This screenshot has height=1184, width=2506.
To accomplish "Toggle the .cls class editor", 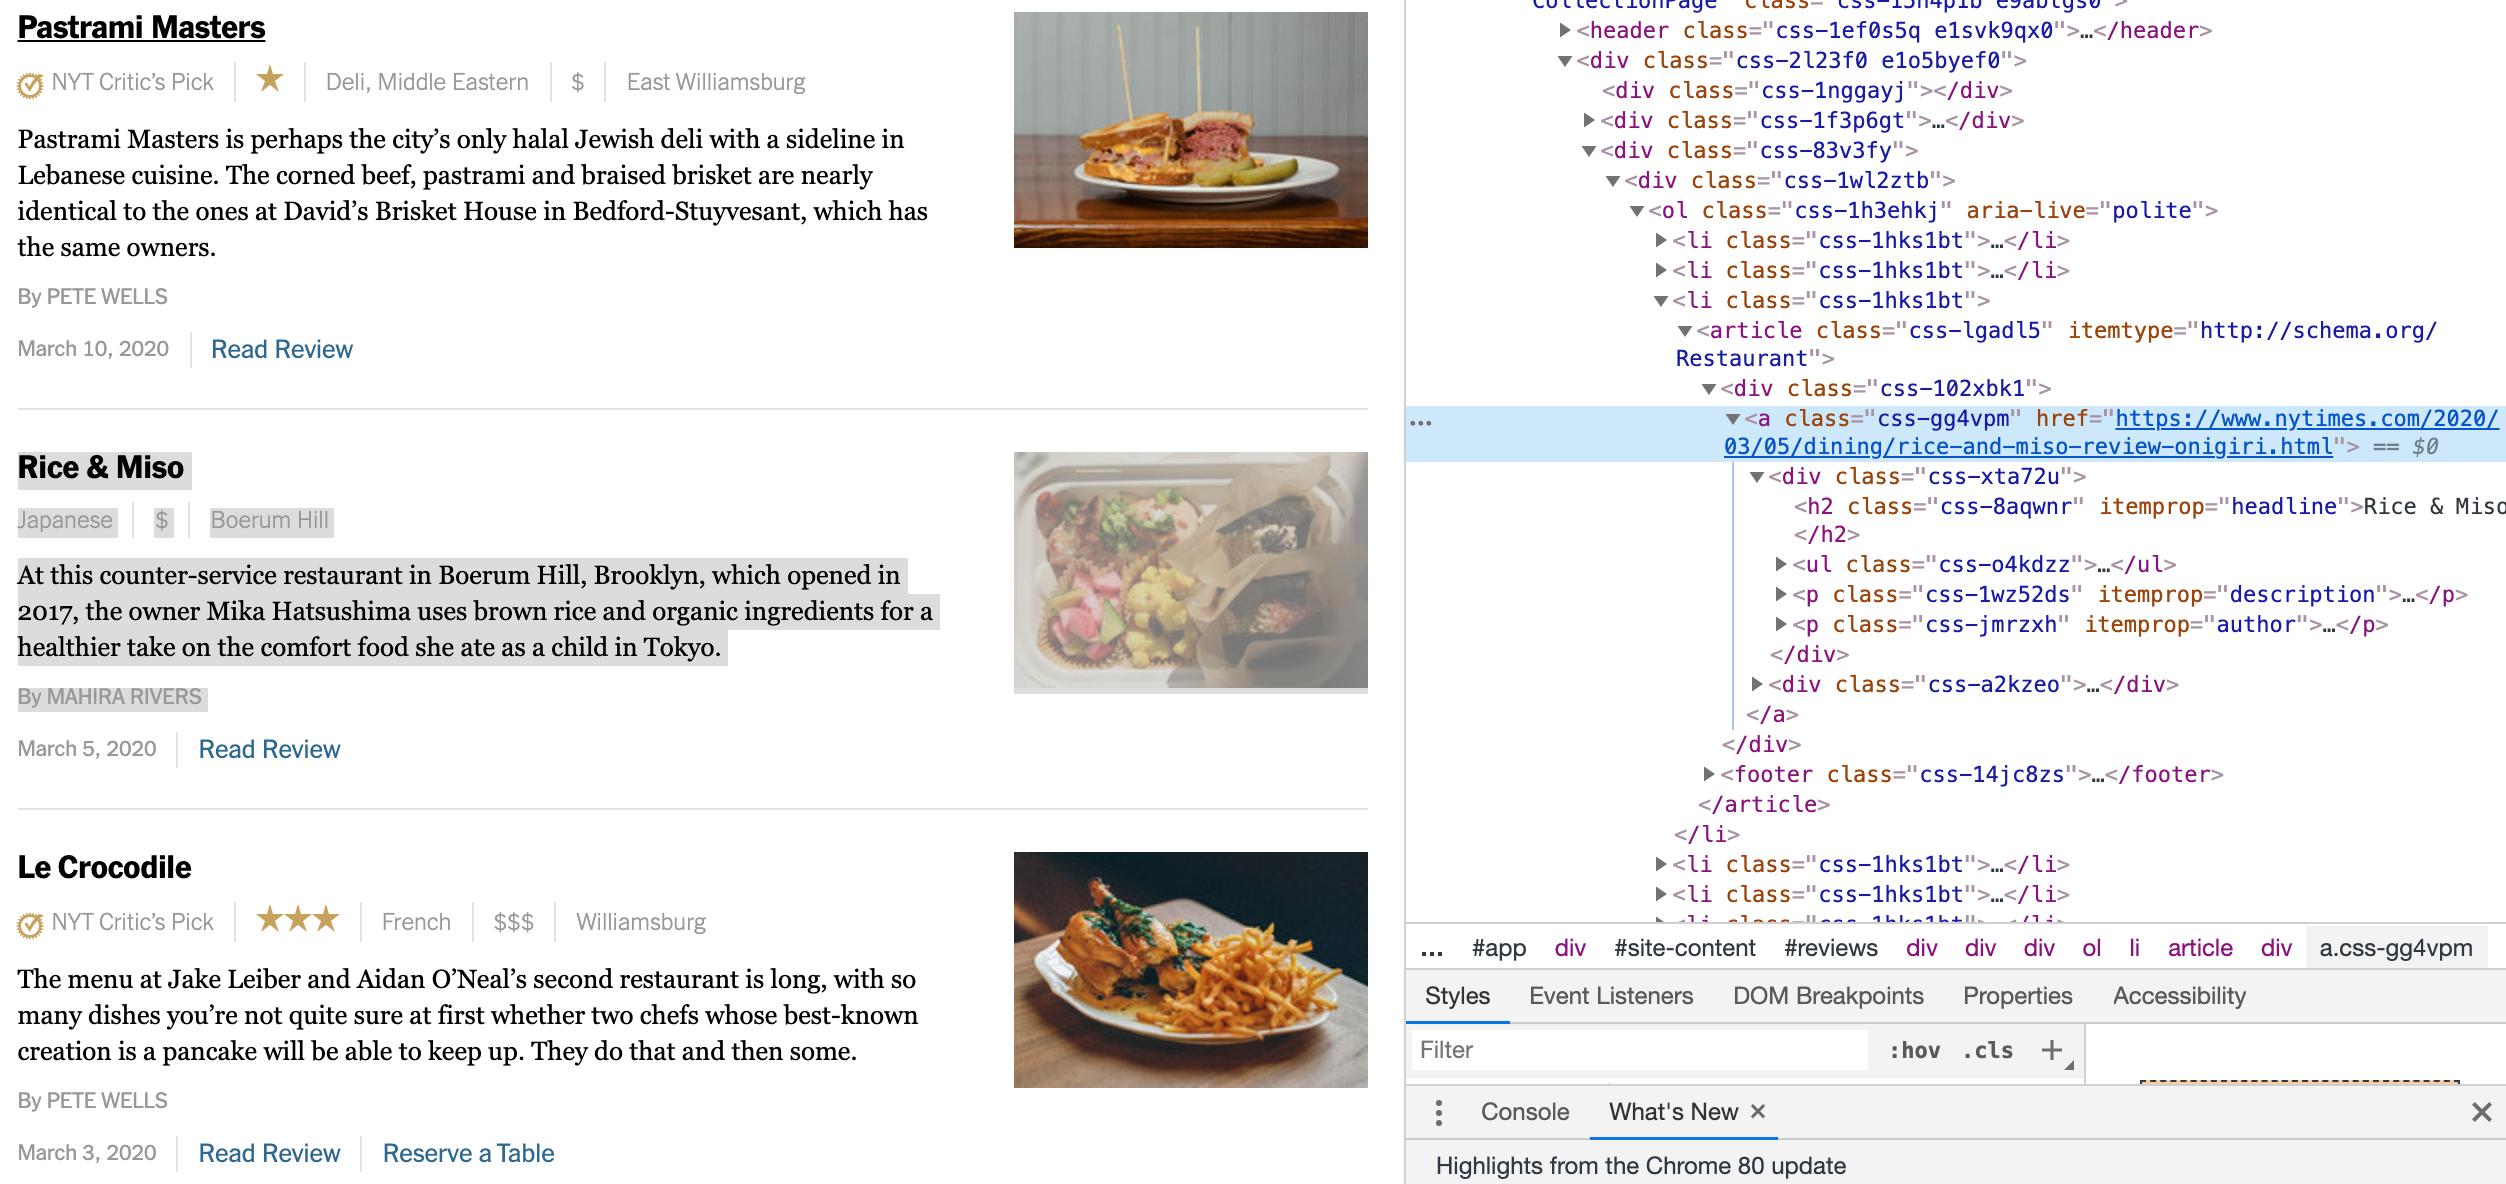I will tap(1987, 1050).
